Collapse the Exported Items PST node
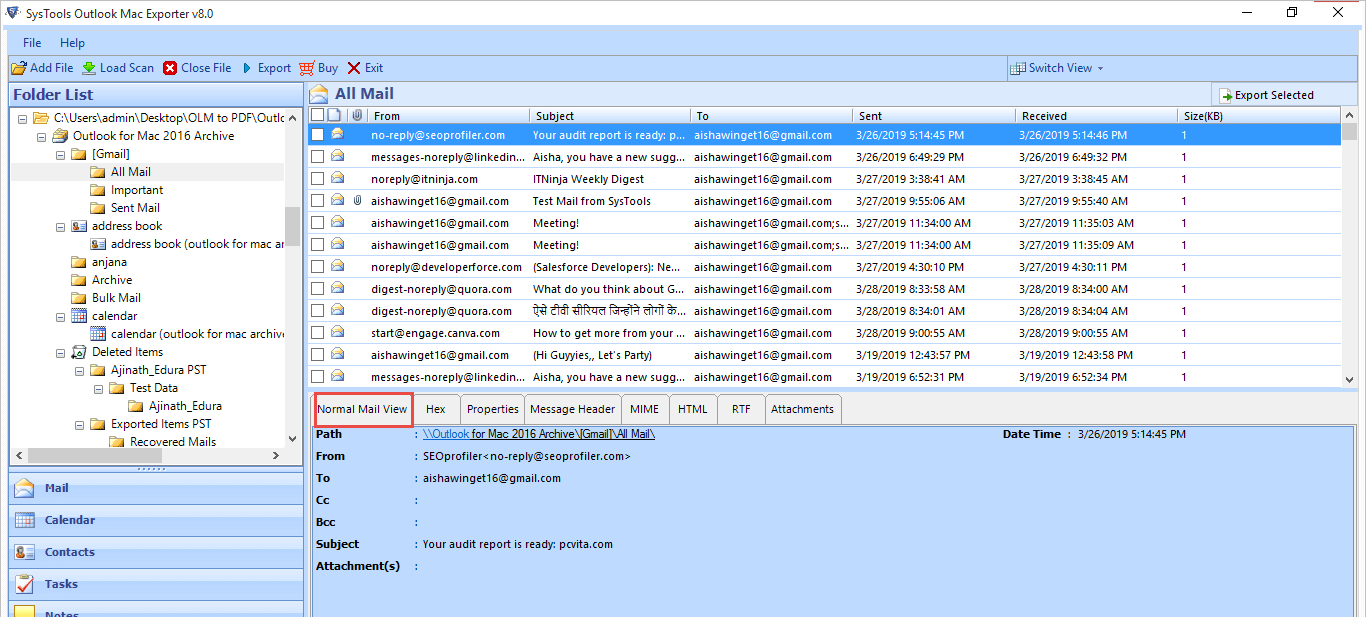Image resolution: width=1366 pixels, height=617 pixels. (x=80, y=424)
